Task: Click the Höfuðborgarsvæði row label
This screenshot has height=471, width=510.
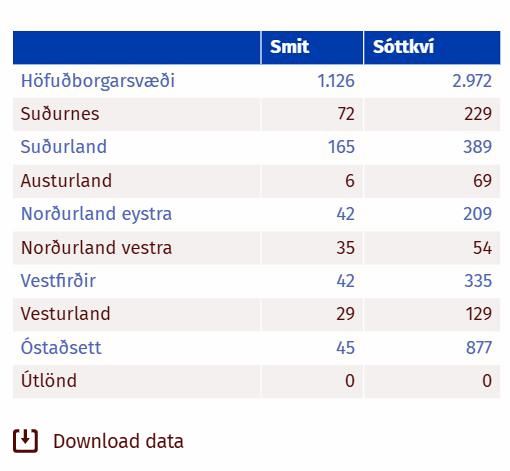Action: [98, 81]
